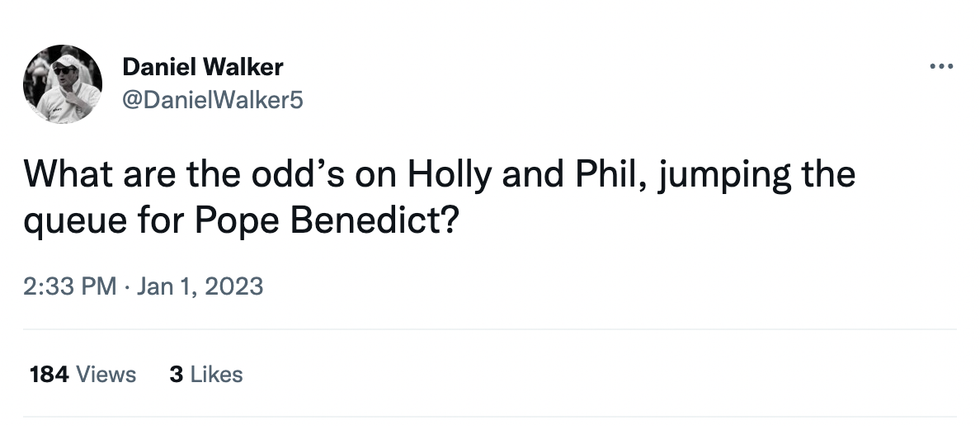Click Daniel Walker's profile avatar
The image size is (980, 426).
click(x=62, y=84)
